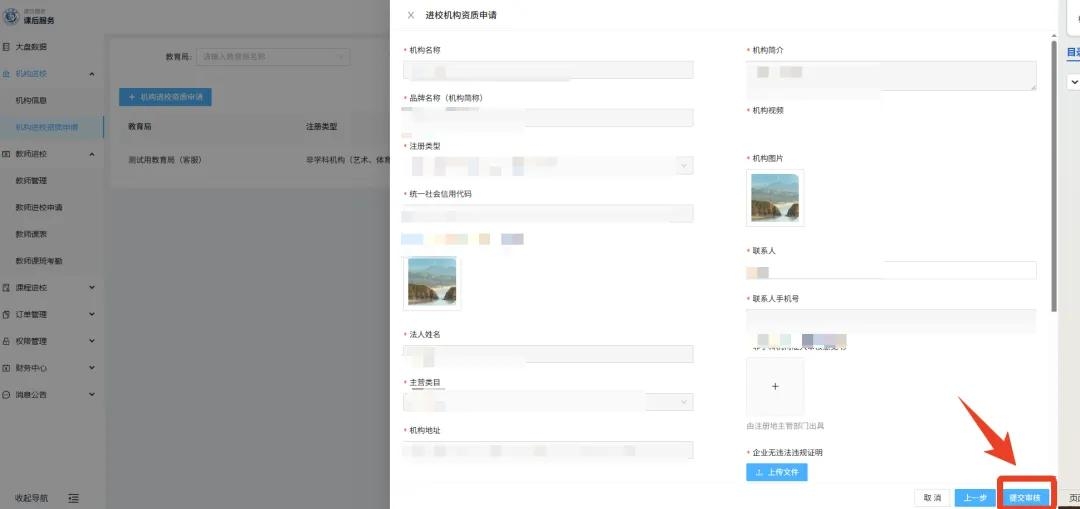Click the plus upload box for certificate image
This screenshot has height=509, width=1080.
[x=774, y=386]
